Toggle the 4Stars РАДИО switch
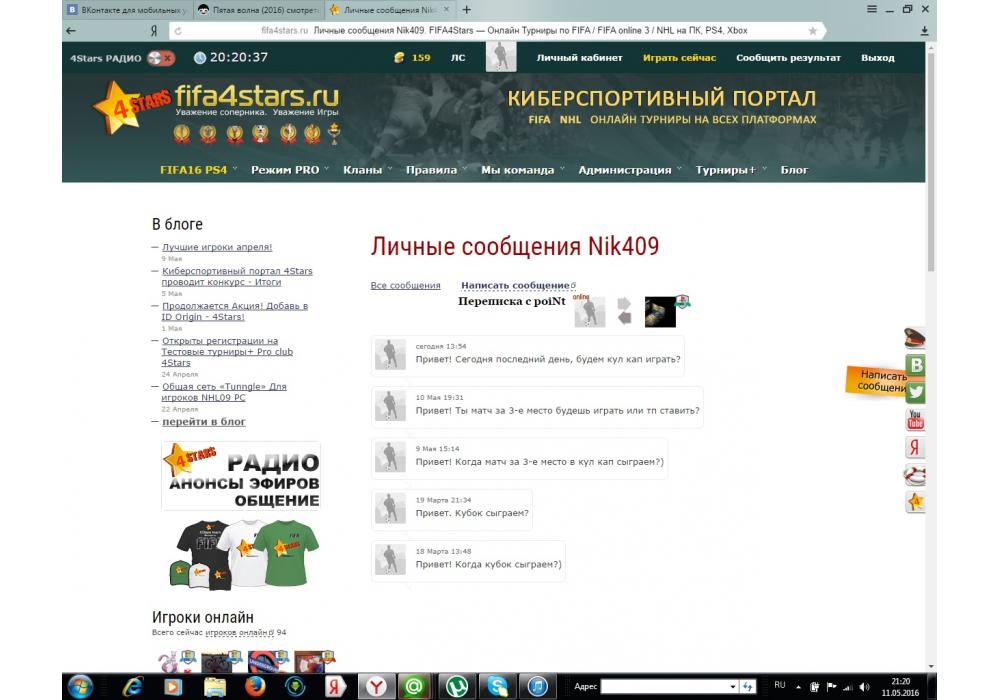The width and height of the screenshot is (1000, 700). tap(160, 58)
